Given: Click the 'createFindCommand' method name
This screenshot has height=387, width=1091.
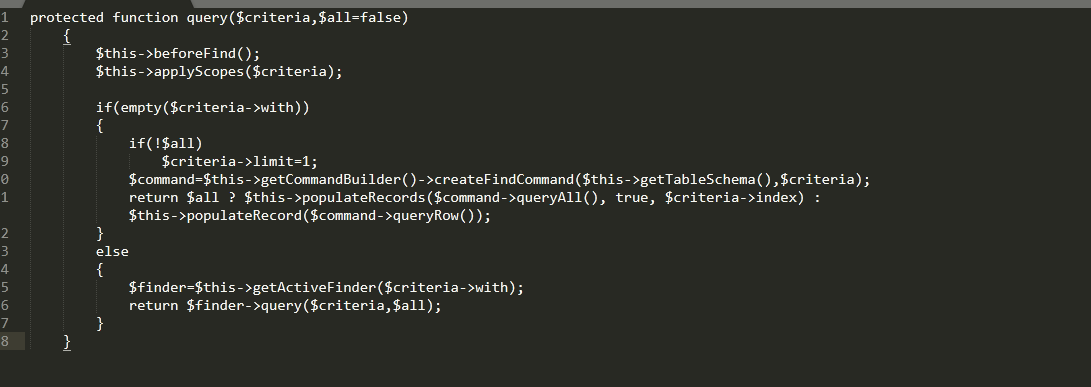Looking at the screenshot, I should [504, 180].
